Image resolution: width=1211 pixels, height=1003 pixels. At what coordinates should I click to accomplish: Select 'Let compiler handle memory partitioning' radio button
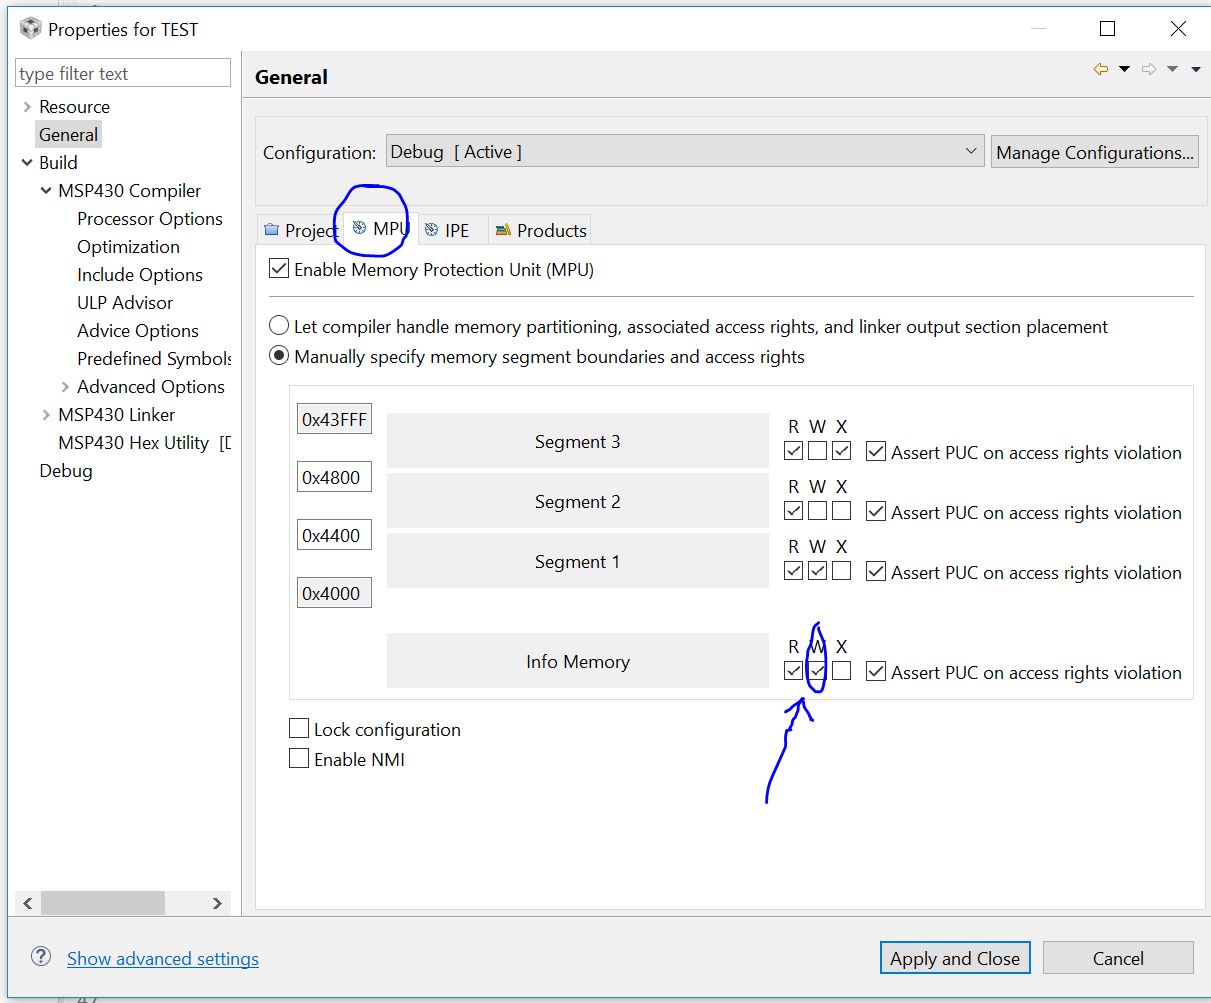click(x=278, y=325)
